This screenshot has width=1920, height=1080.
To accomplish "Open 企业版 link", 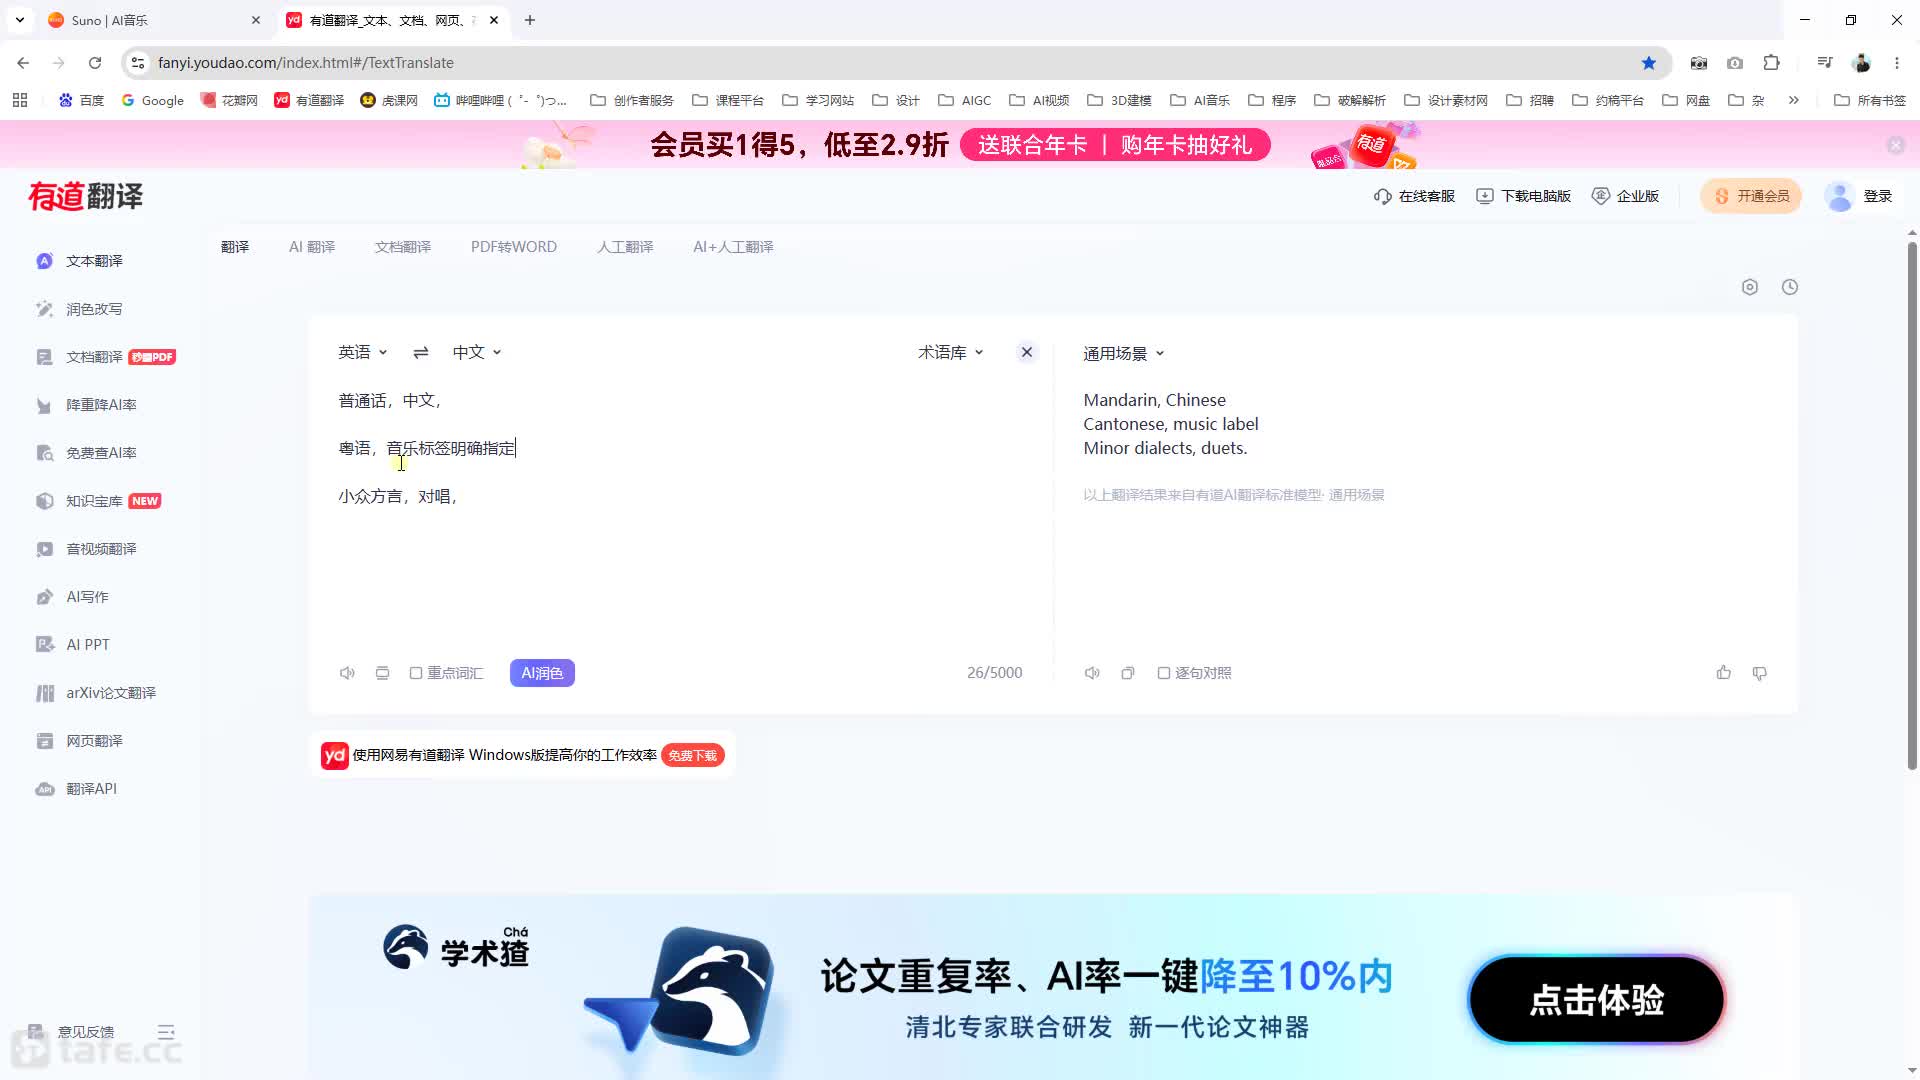I will pyautogui.click(x=1626, y=196).
